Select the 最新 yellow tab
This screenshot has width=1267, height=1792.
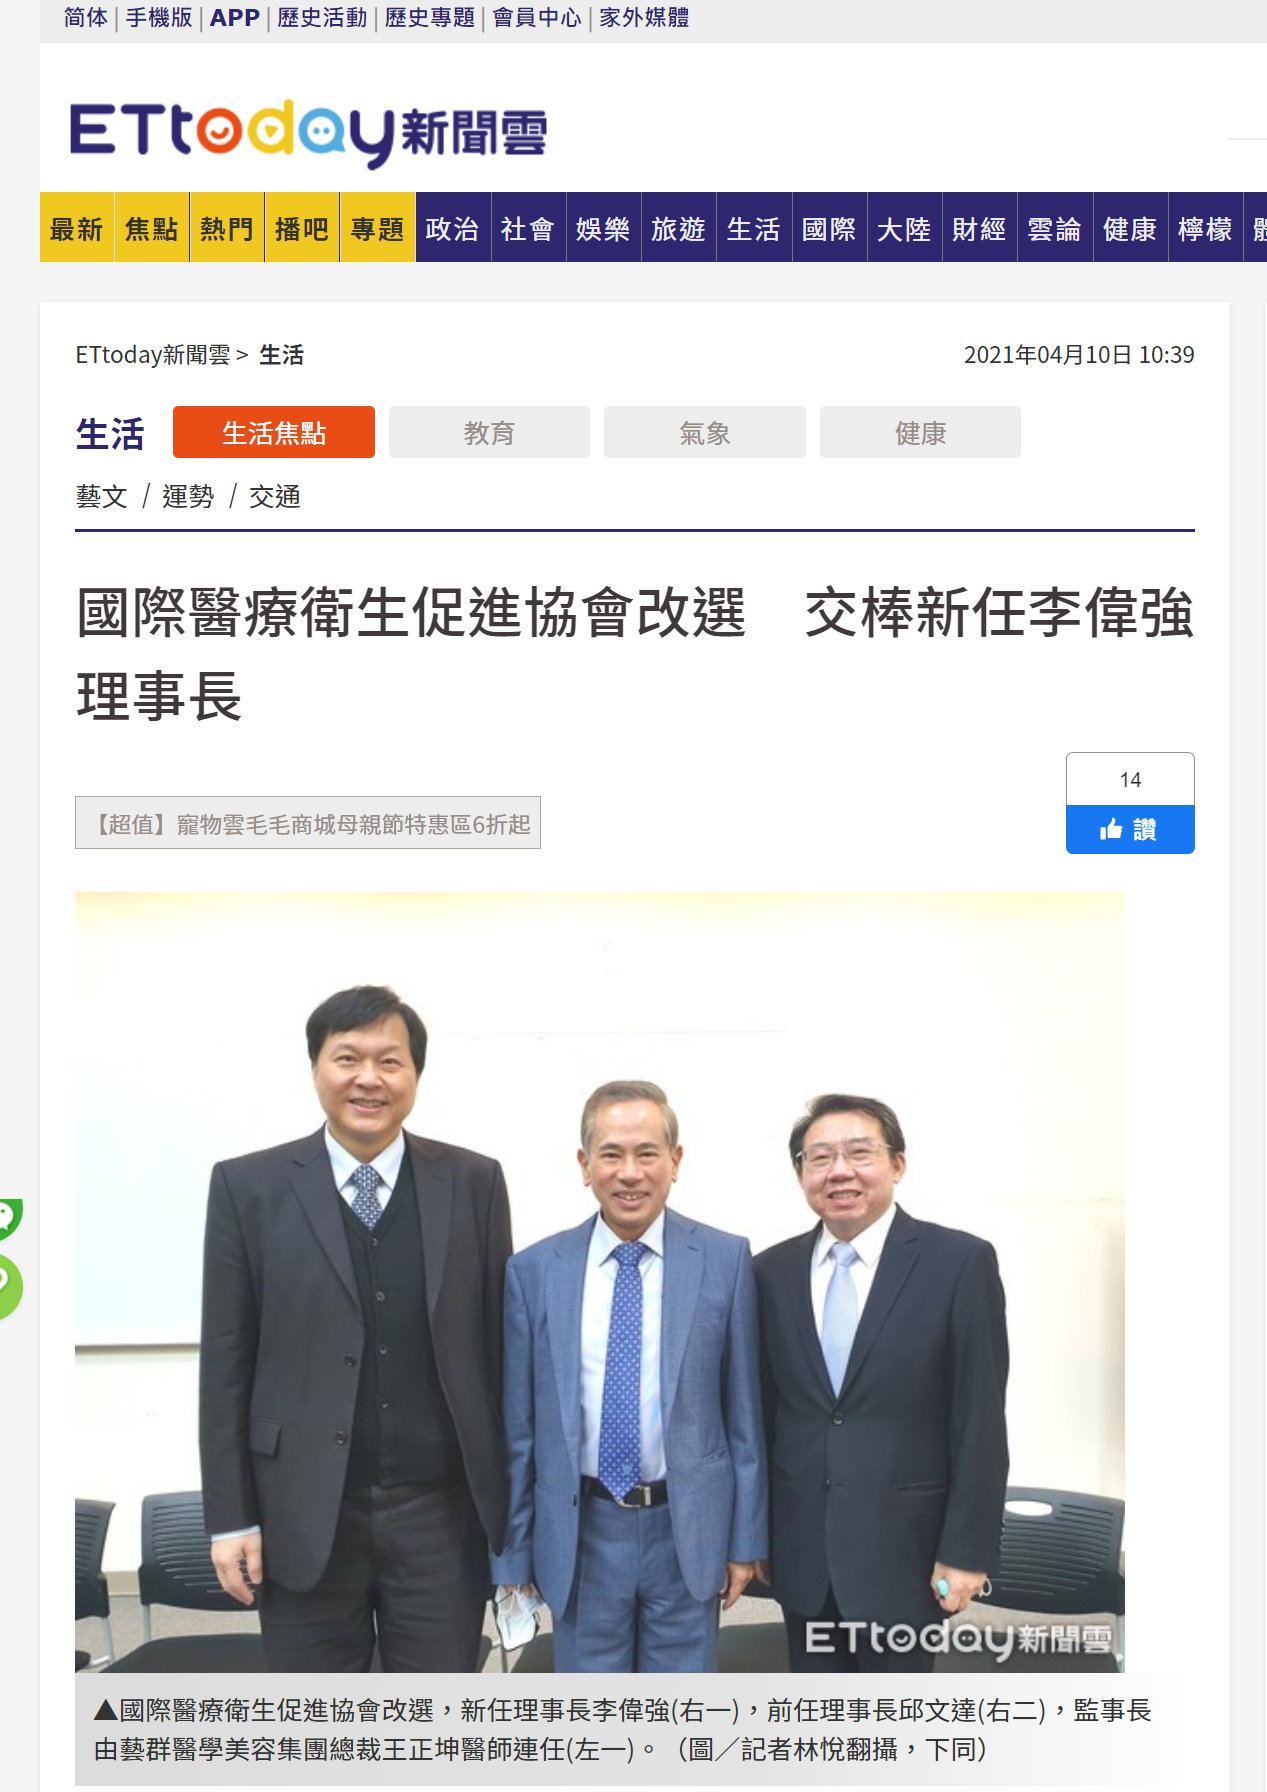tap(77, 228)
